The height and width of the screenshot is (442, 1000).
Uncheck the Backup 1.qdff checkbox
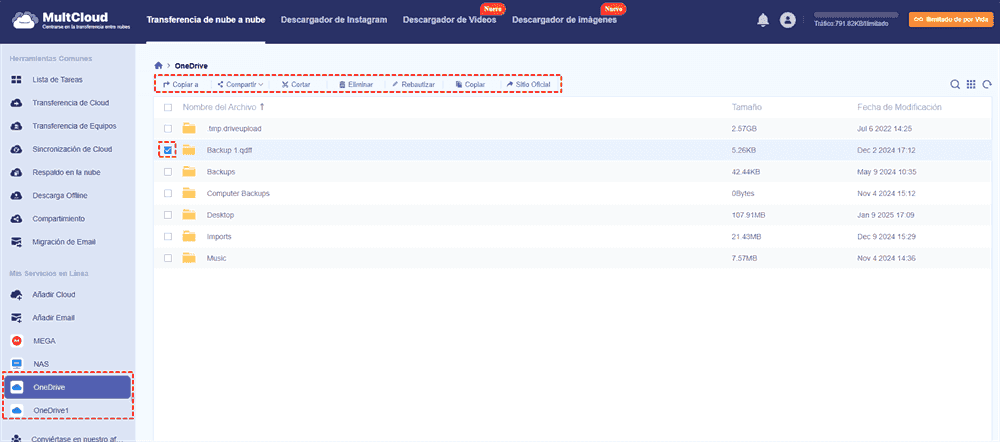coord(168,151)
